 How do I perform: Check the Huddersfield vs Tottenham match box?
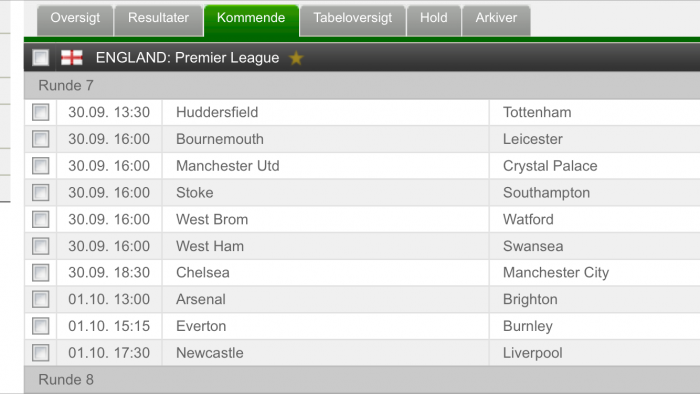click(x=41, y=112)
